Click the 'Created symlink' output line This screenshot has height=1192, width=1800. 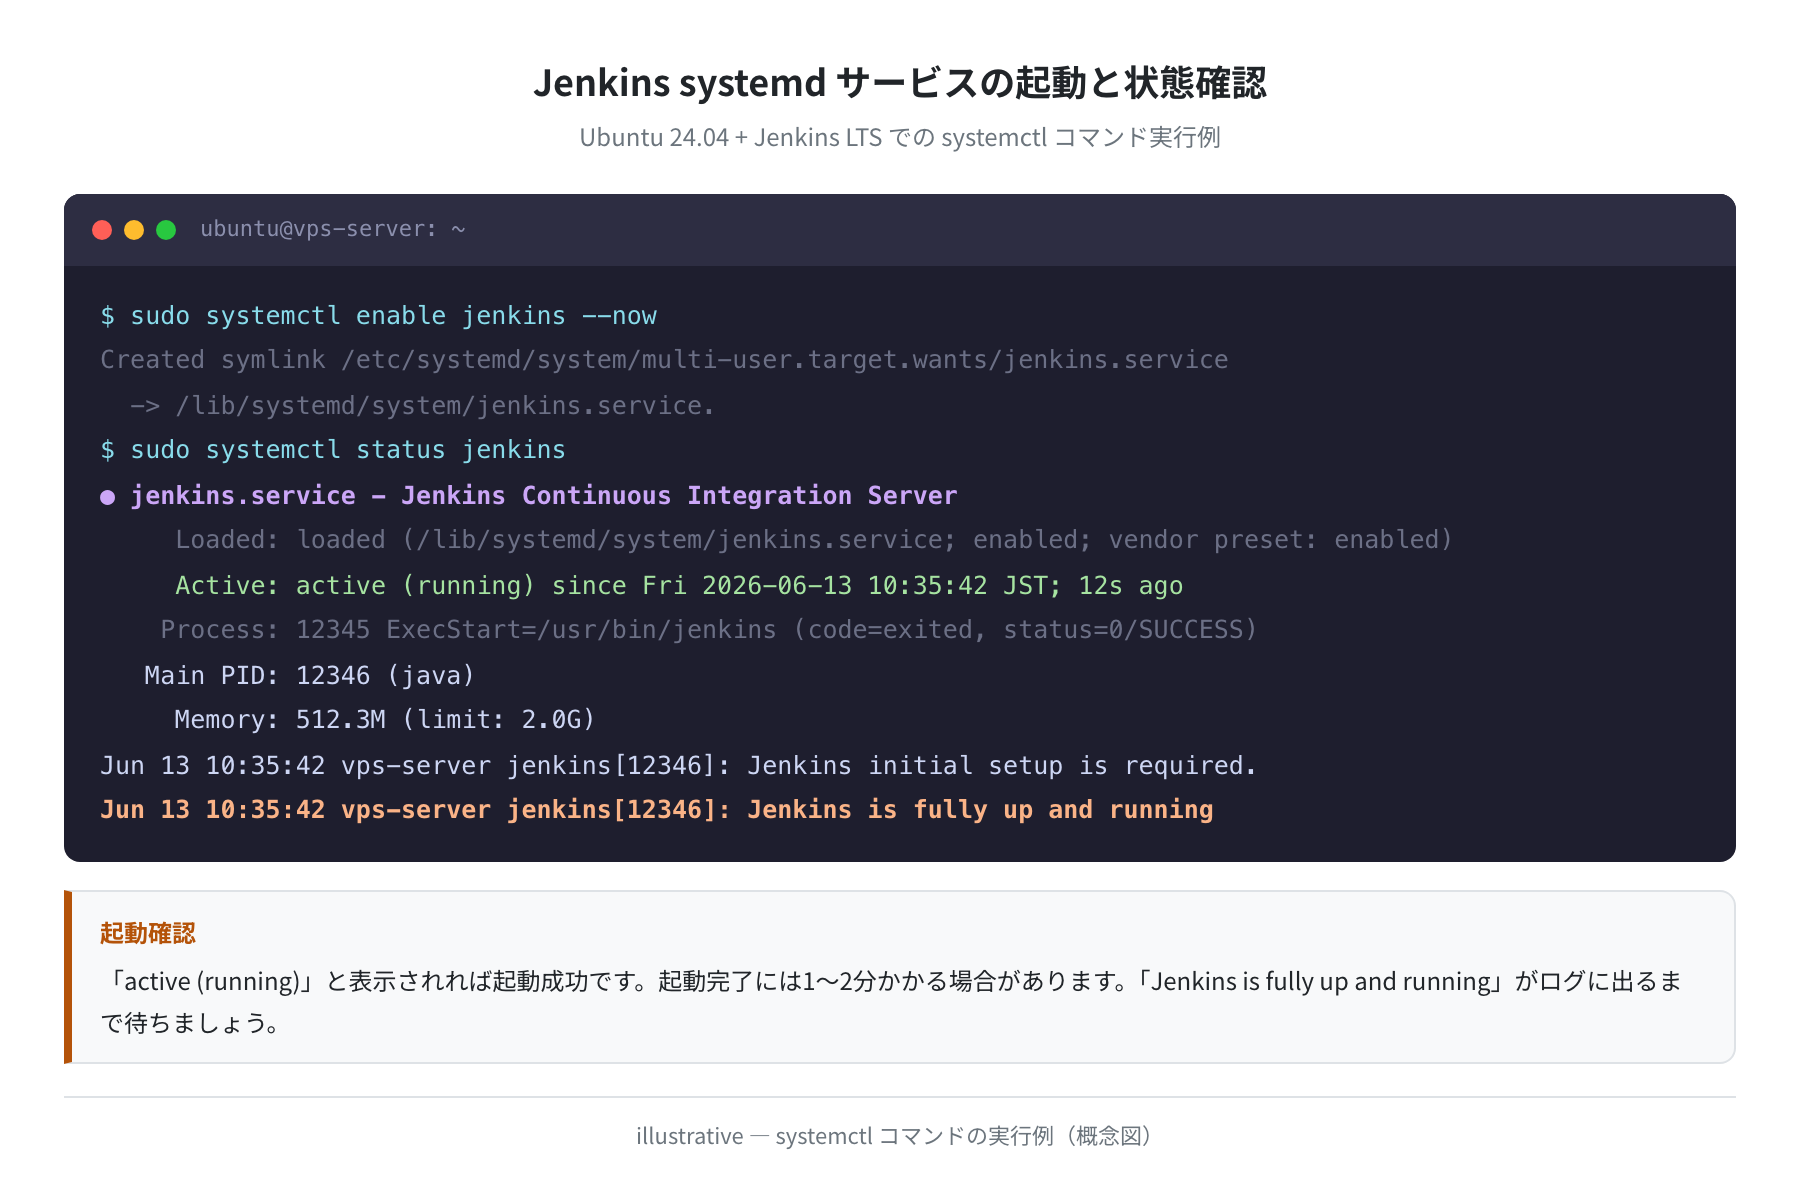tap(664, 360)
